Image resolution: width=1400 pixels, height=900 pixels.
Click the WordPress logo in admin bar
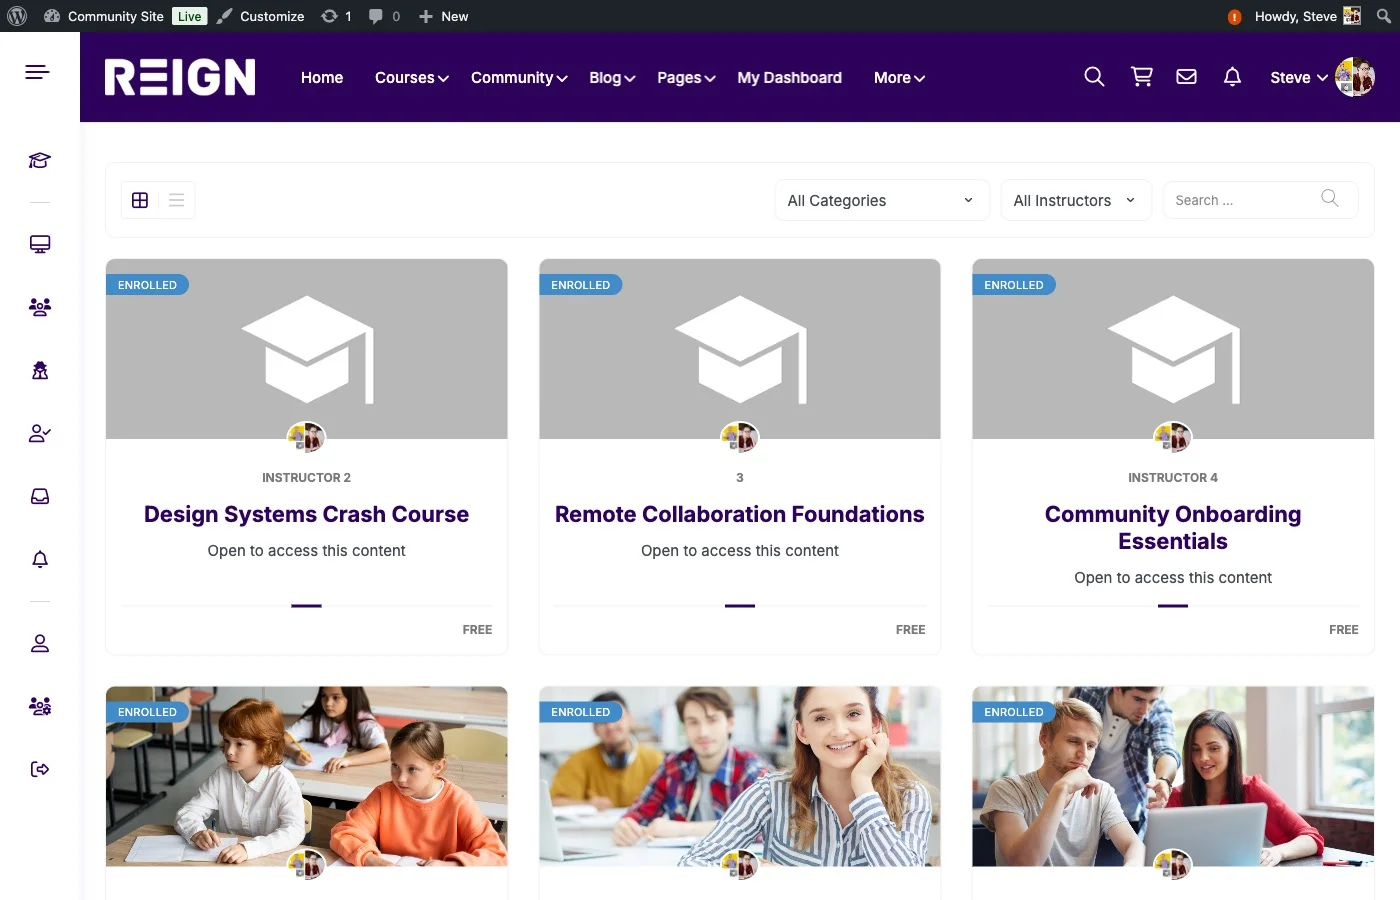[17, 16]
